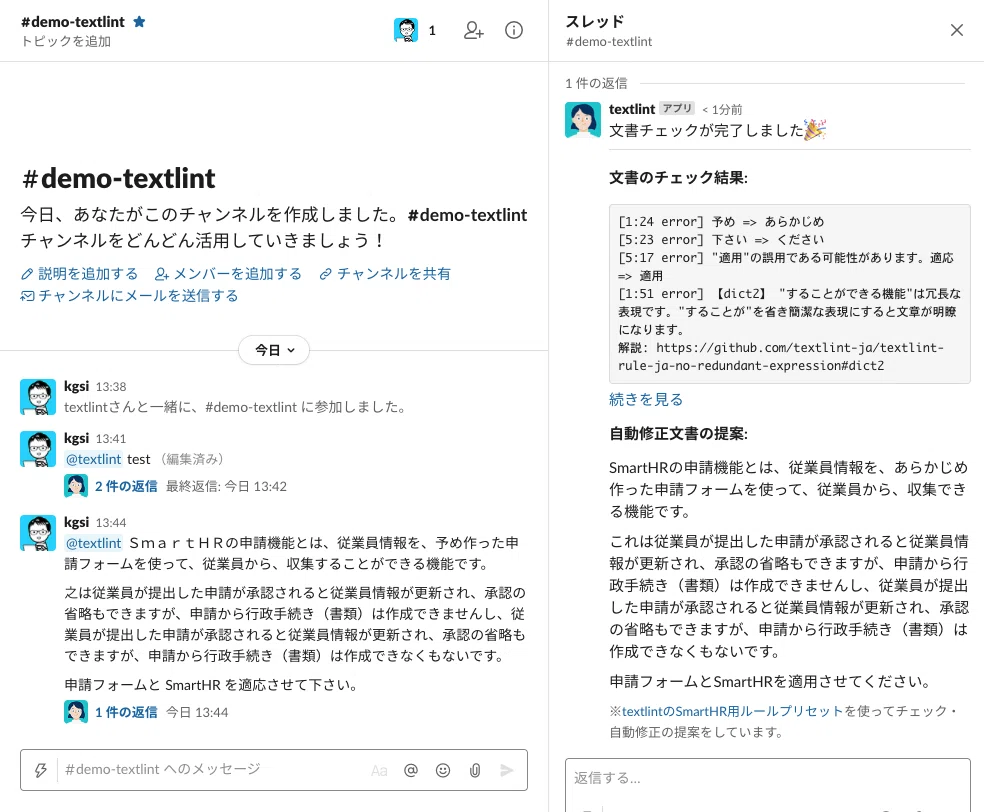Click kgsi avatar on 13:38 message
984x812 pixels.
(38, 397)
